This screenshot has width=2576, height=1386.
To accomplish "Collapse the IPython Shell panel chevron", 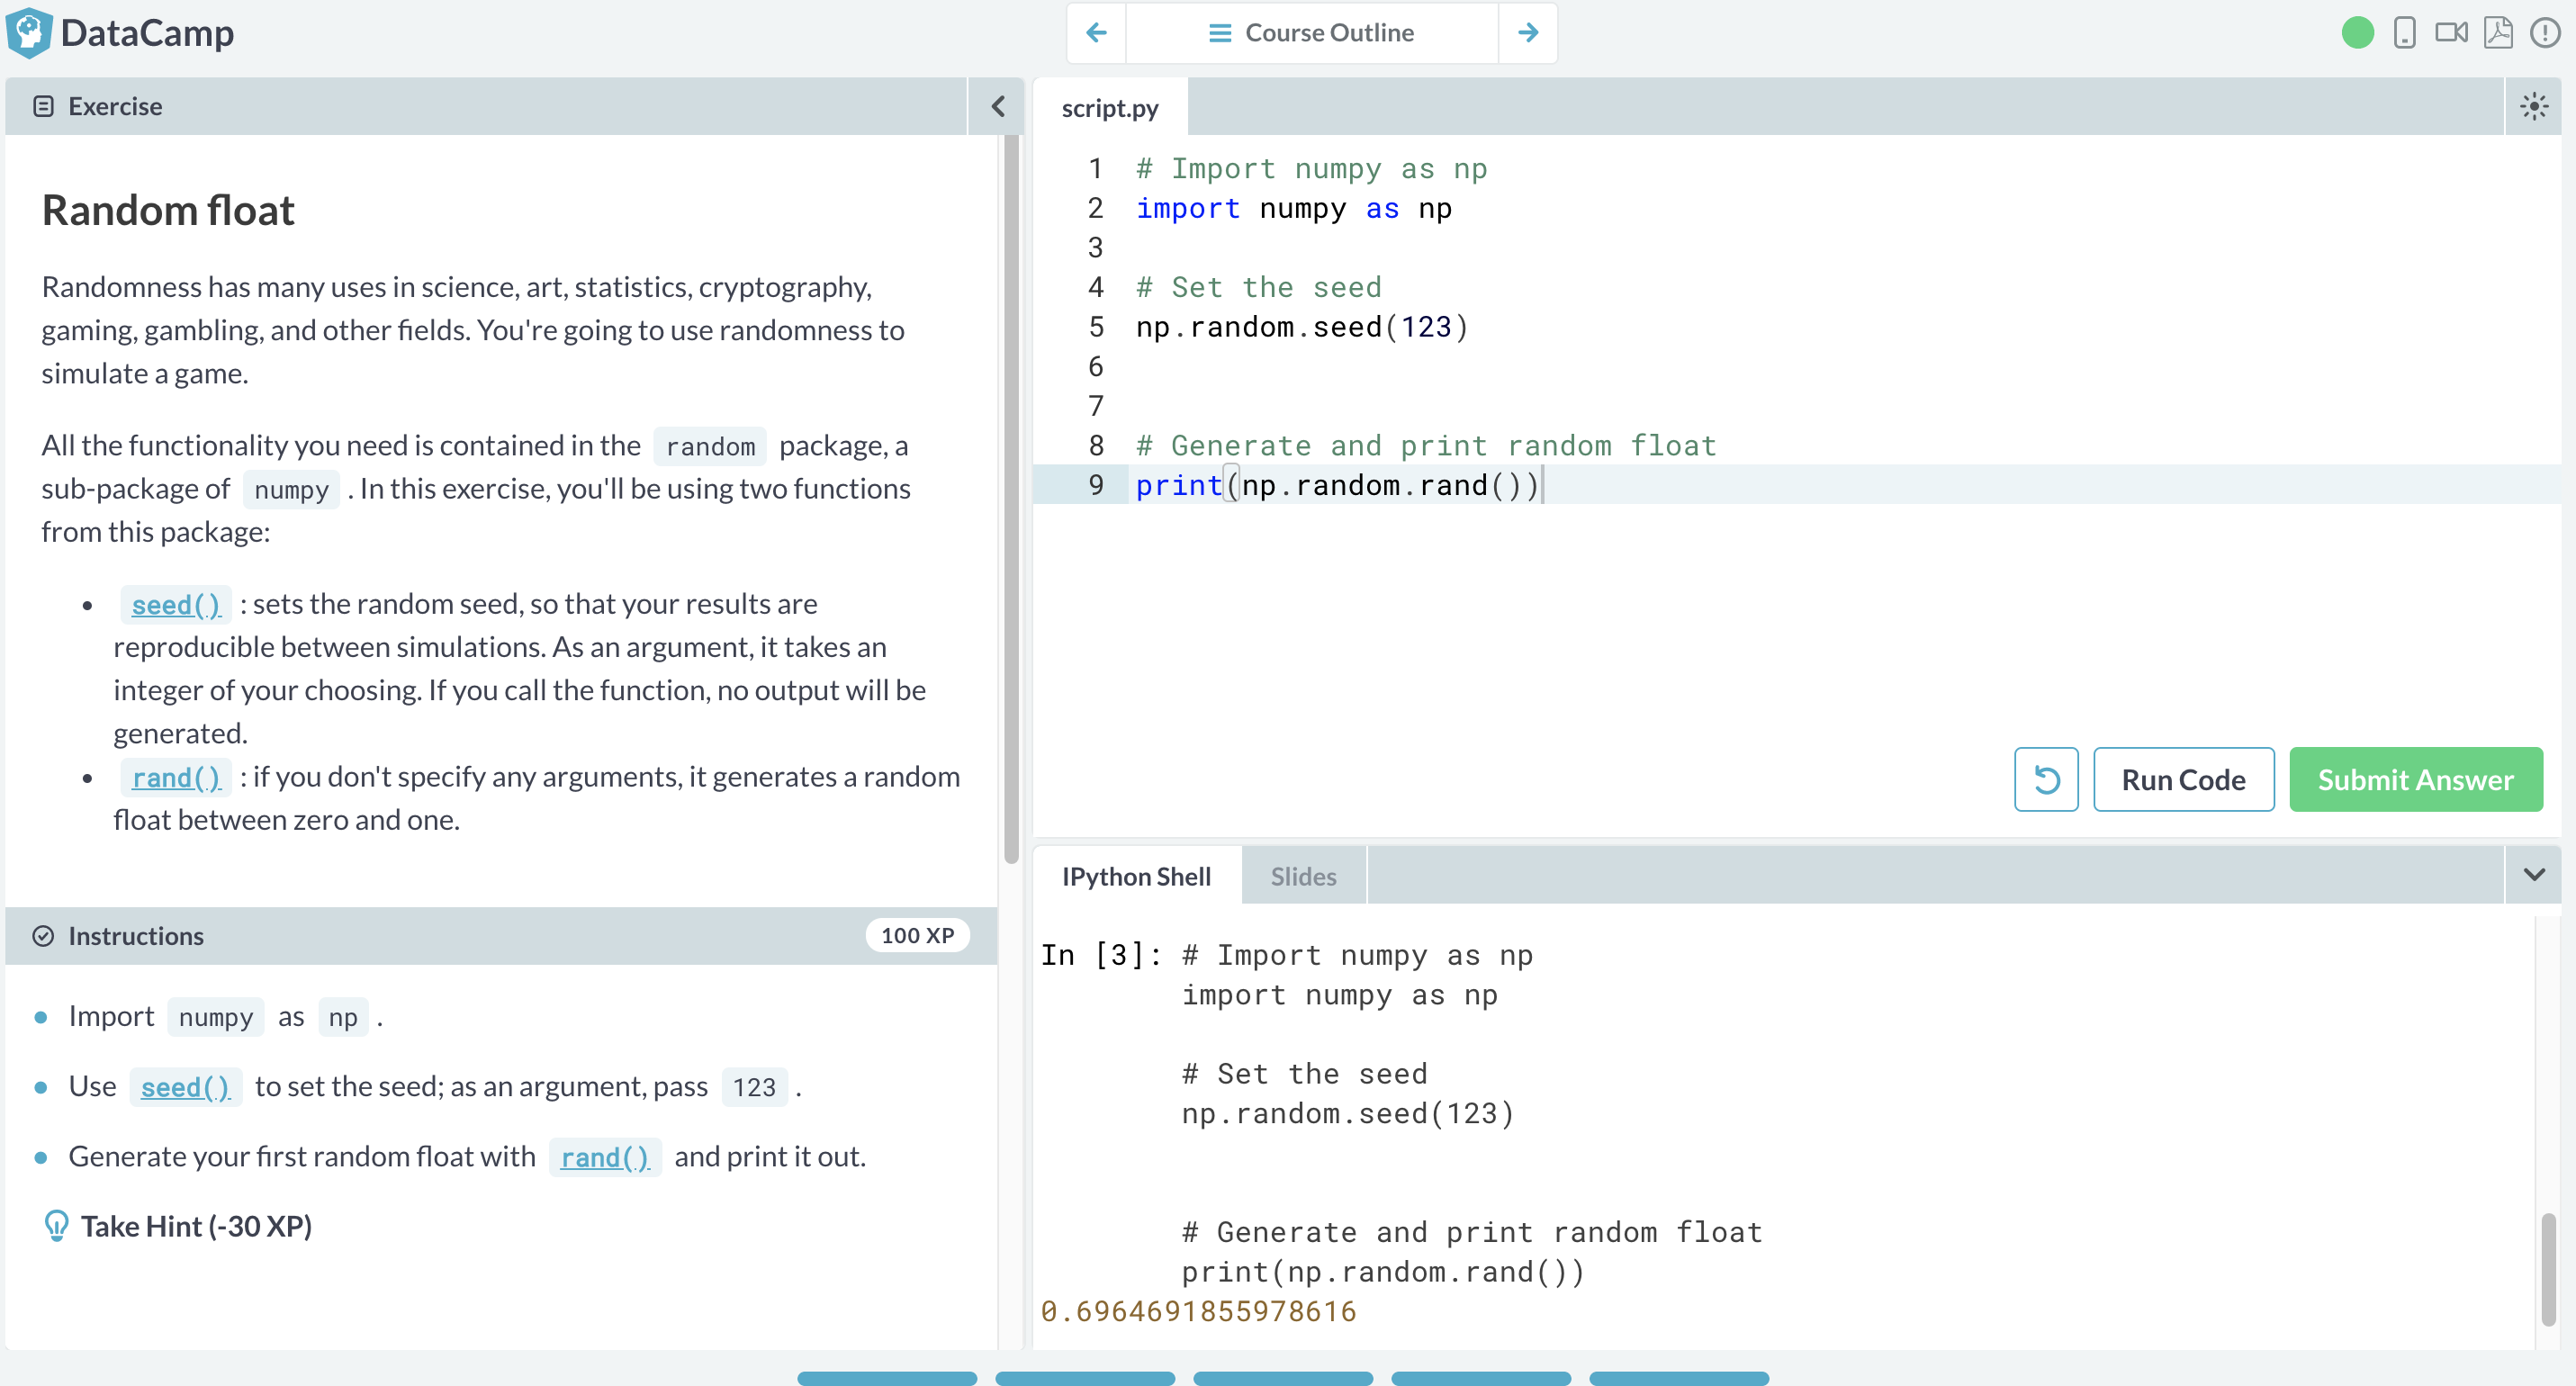I will (2533, 875).
